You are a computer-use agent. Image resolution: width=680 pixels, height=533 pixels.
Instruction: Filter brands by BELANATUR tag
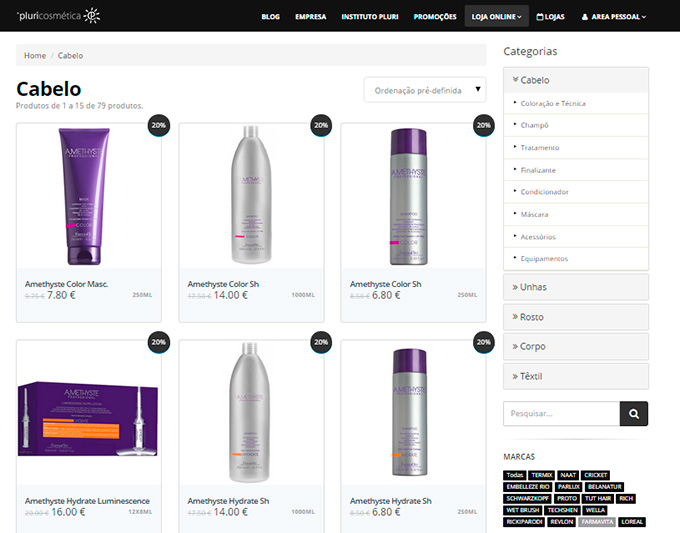pyautogui.click(x=605, y=487)
